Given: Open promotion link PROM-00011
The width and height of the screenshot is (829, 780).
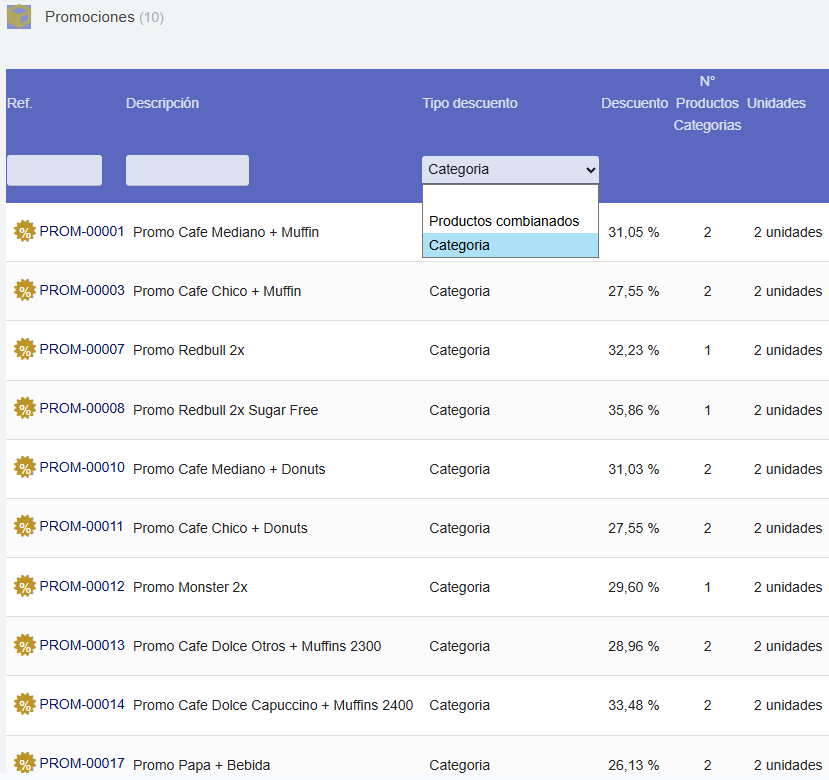Looking at the screenshot, I should click(x=82, y=527).
